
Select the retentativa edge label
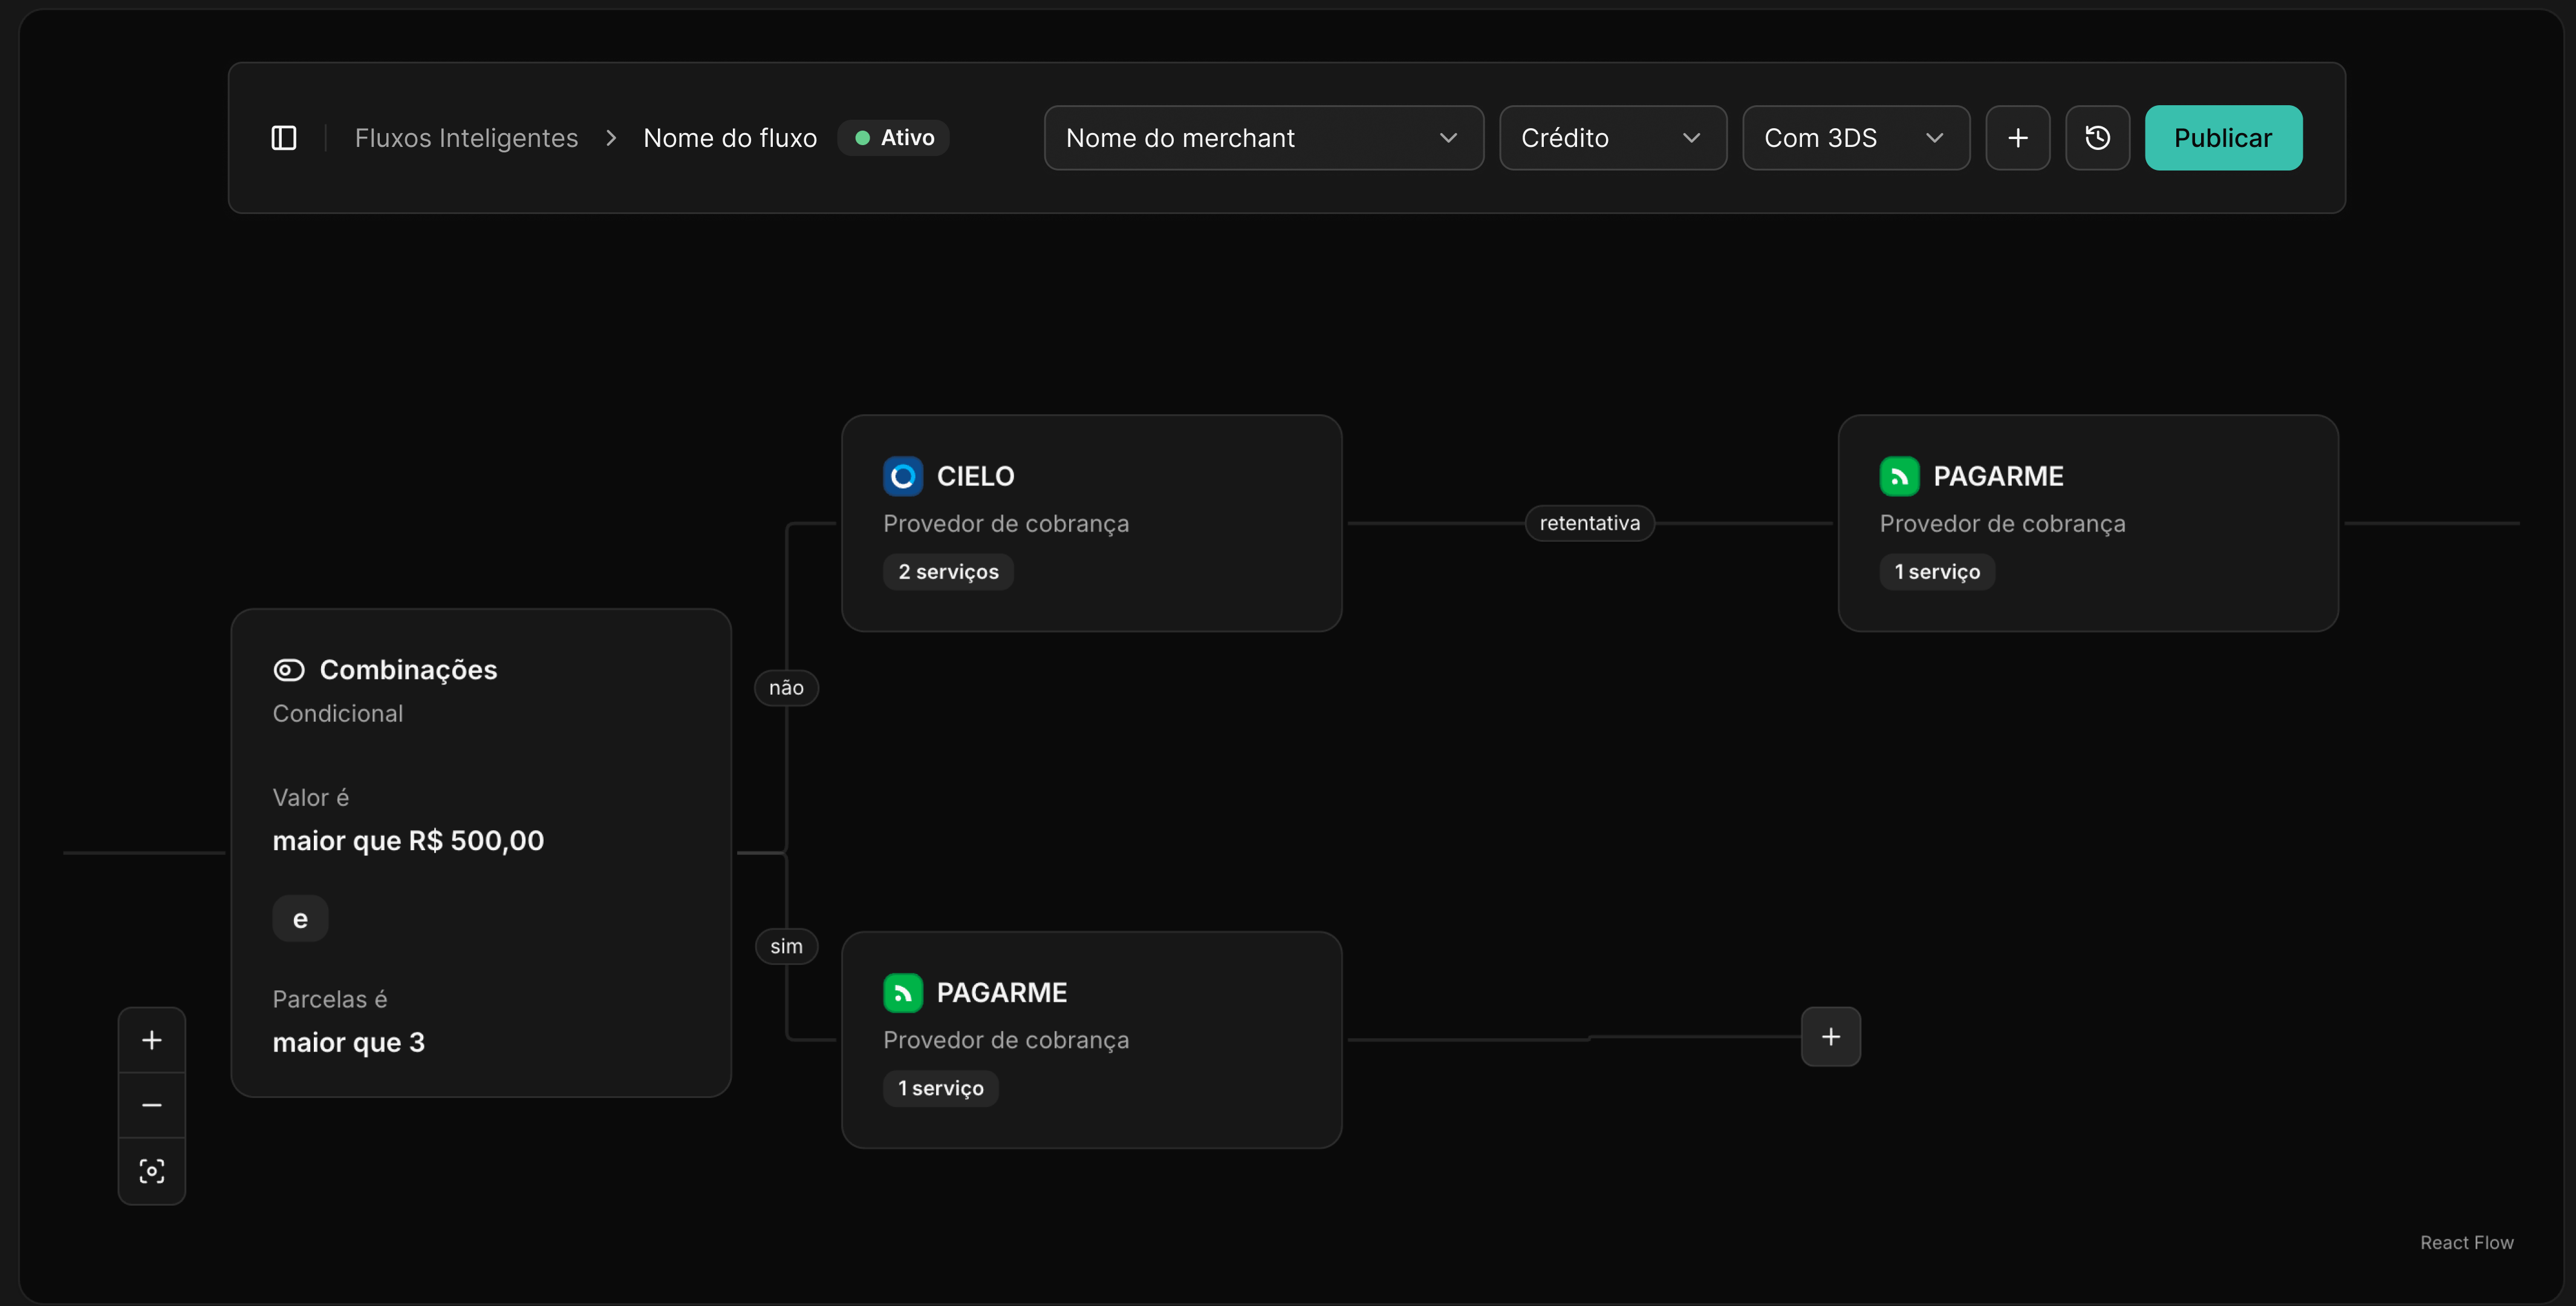coord(1589,523)
